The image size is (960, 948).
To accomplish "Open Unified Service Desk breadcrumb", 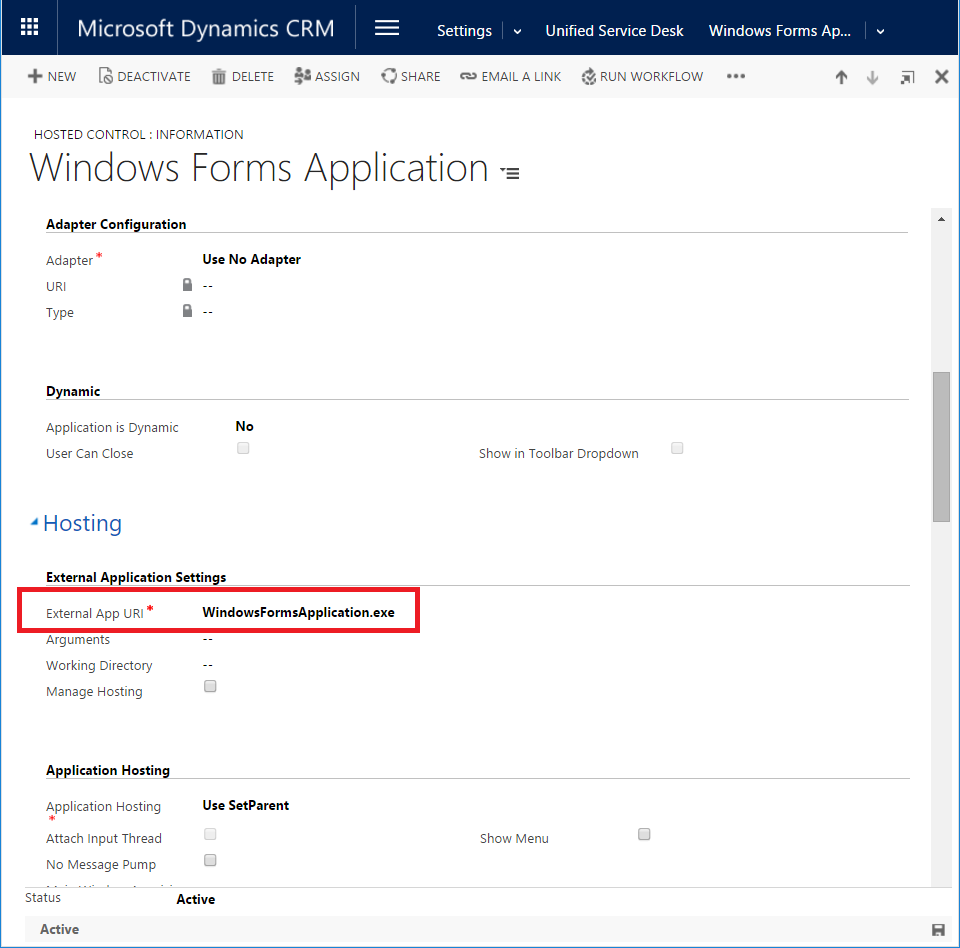I will [x=614, y=31].
